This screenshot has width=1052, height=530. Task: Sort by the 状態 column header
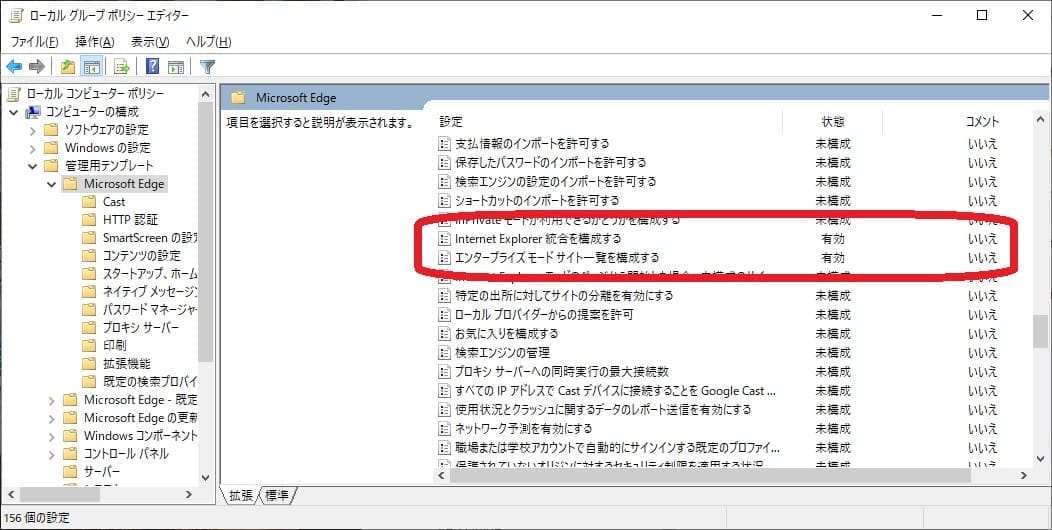[x=833, y=121]
